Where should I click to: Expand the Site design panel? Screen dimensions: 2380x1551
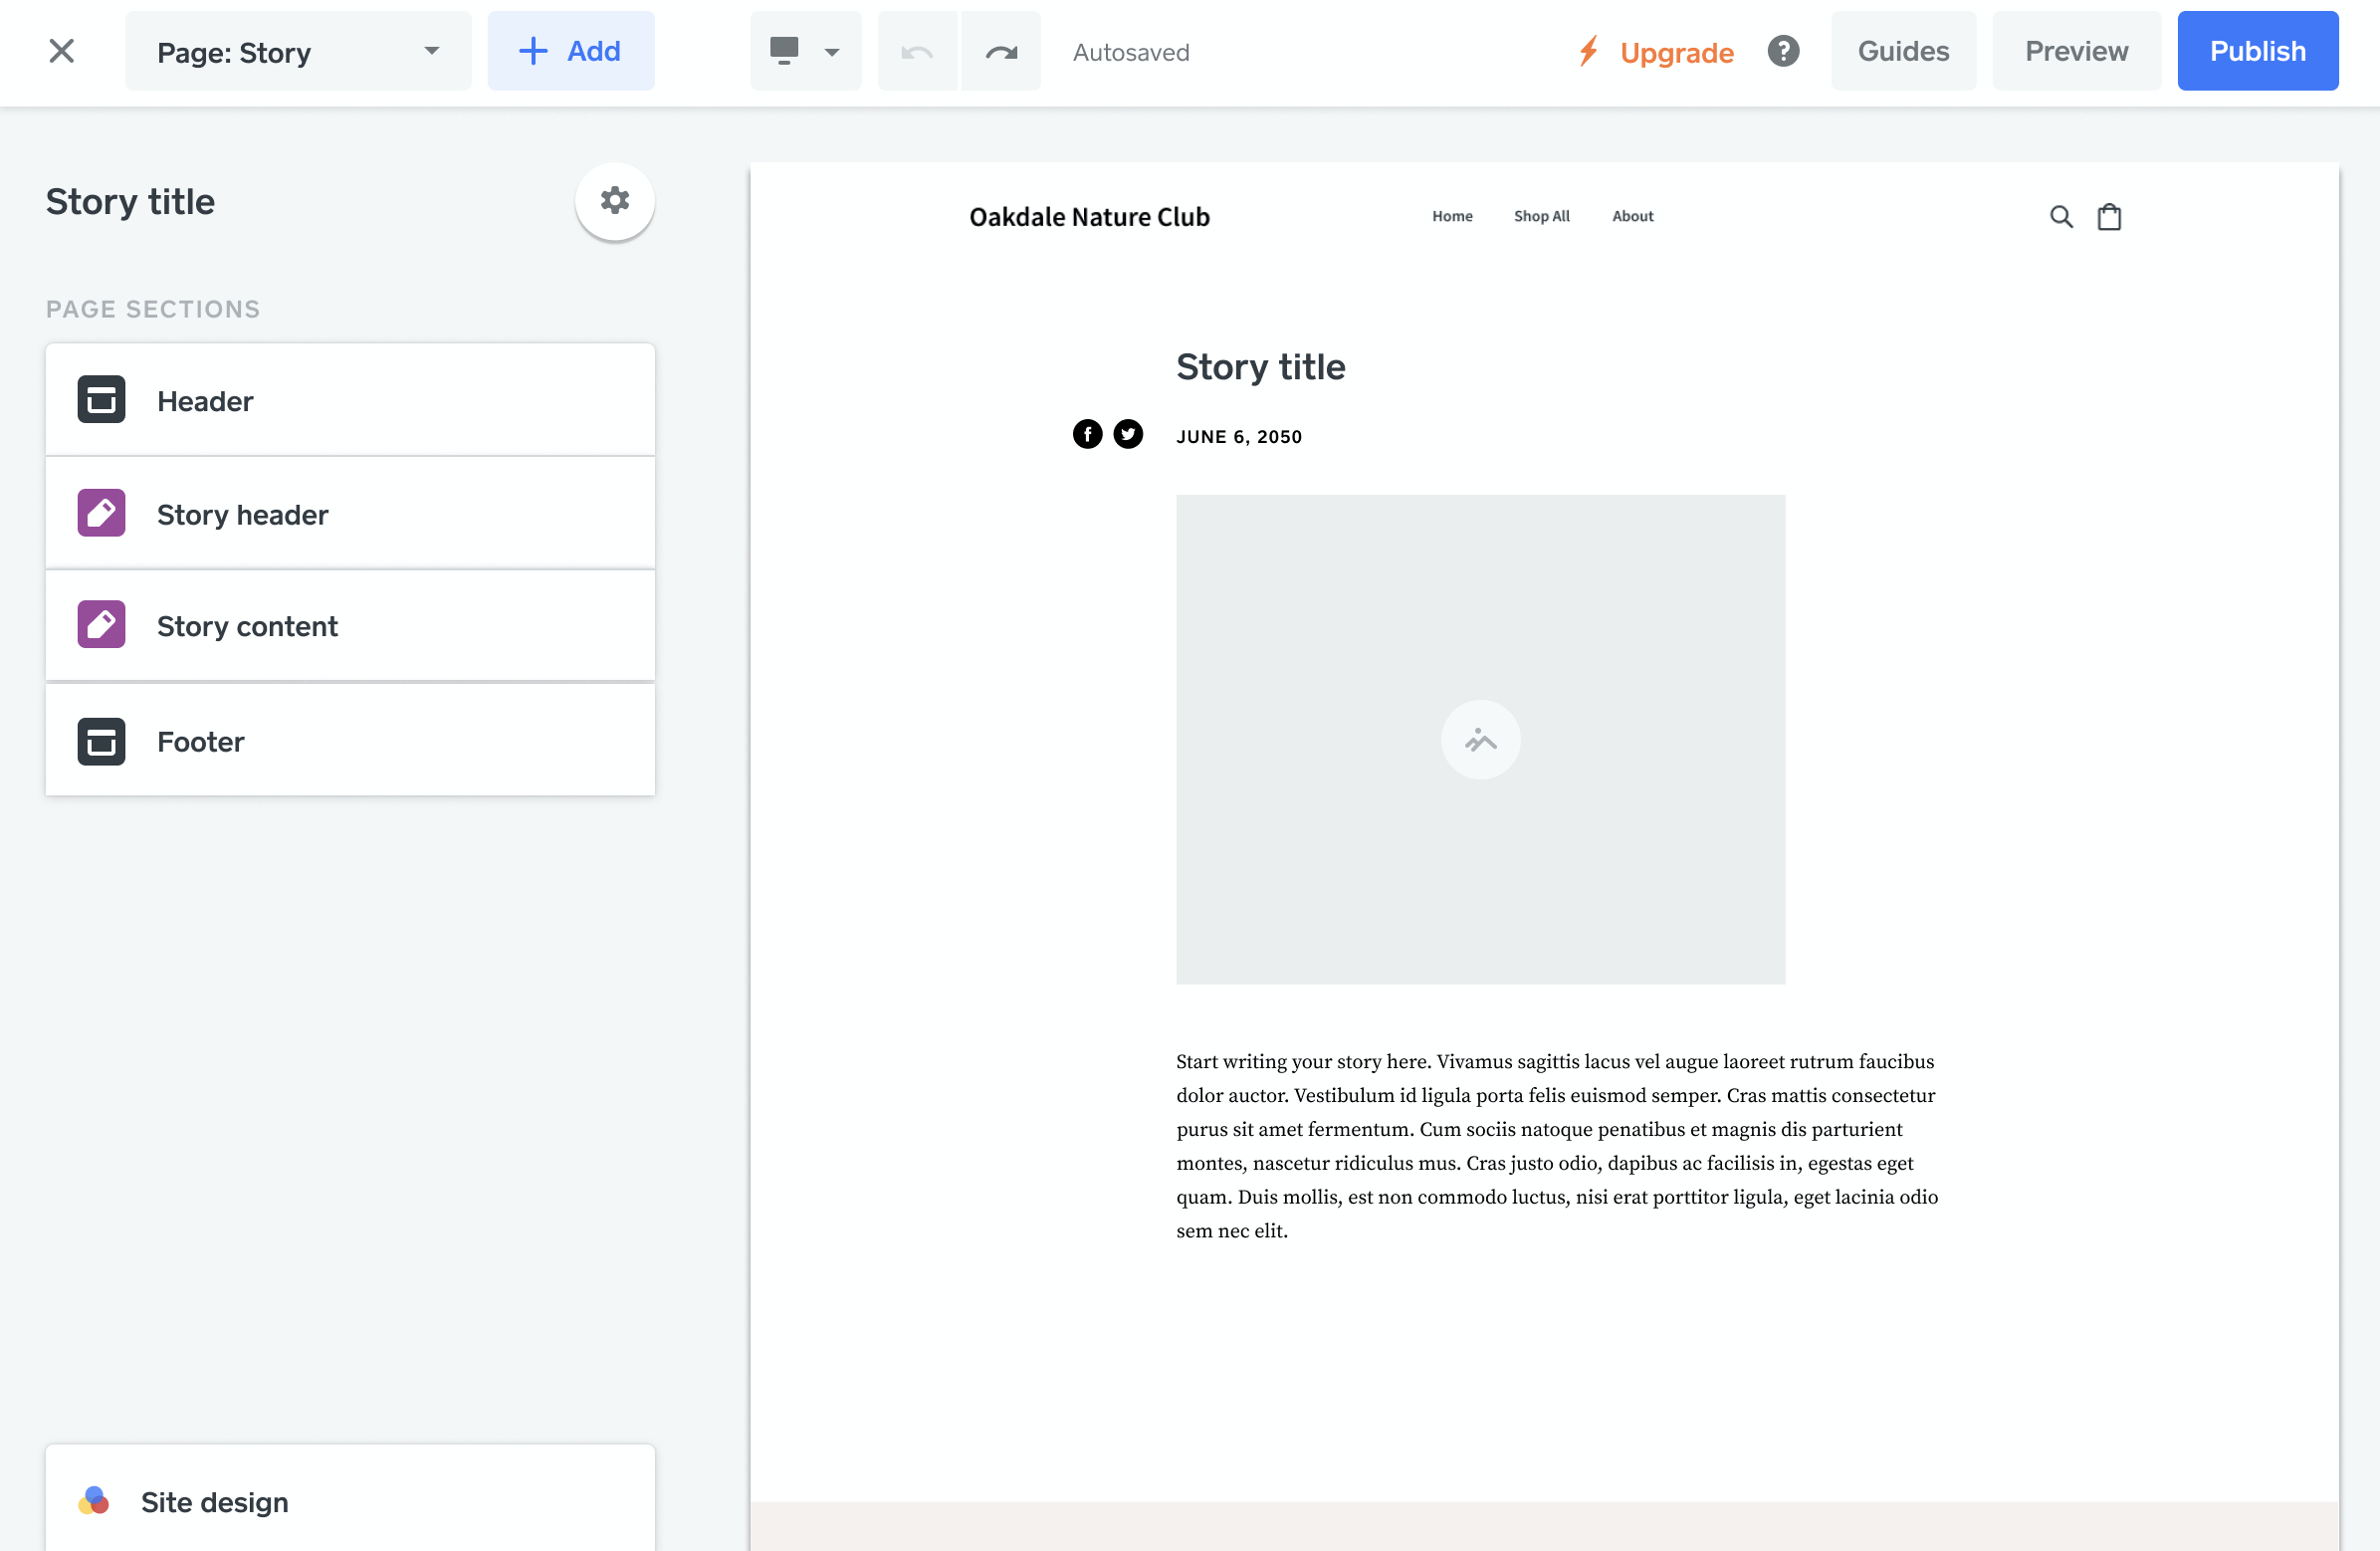pyautogui.click(x=213, y=1501)
